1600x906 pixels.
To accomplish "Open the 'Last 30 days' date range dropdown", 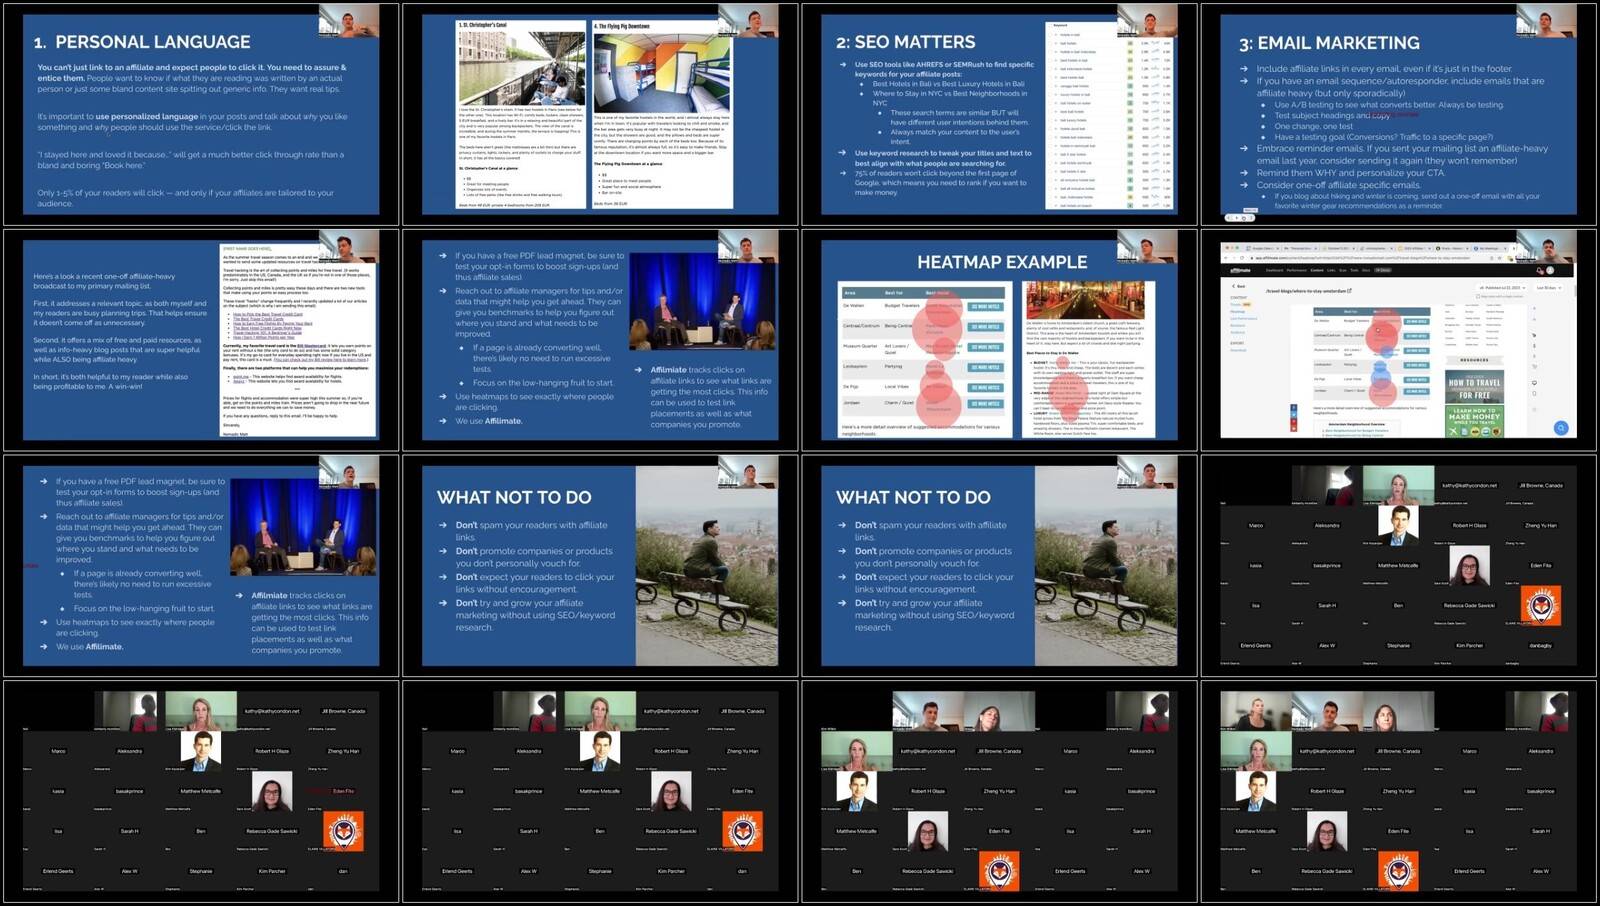I will (1548, 288).
